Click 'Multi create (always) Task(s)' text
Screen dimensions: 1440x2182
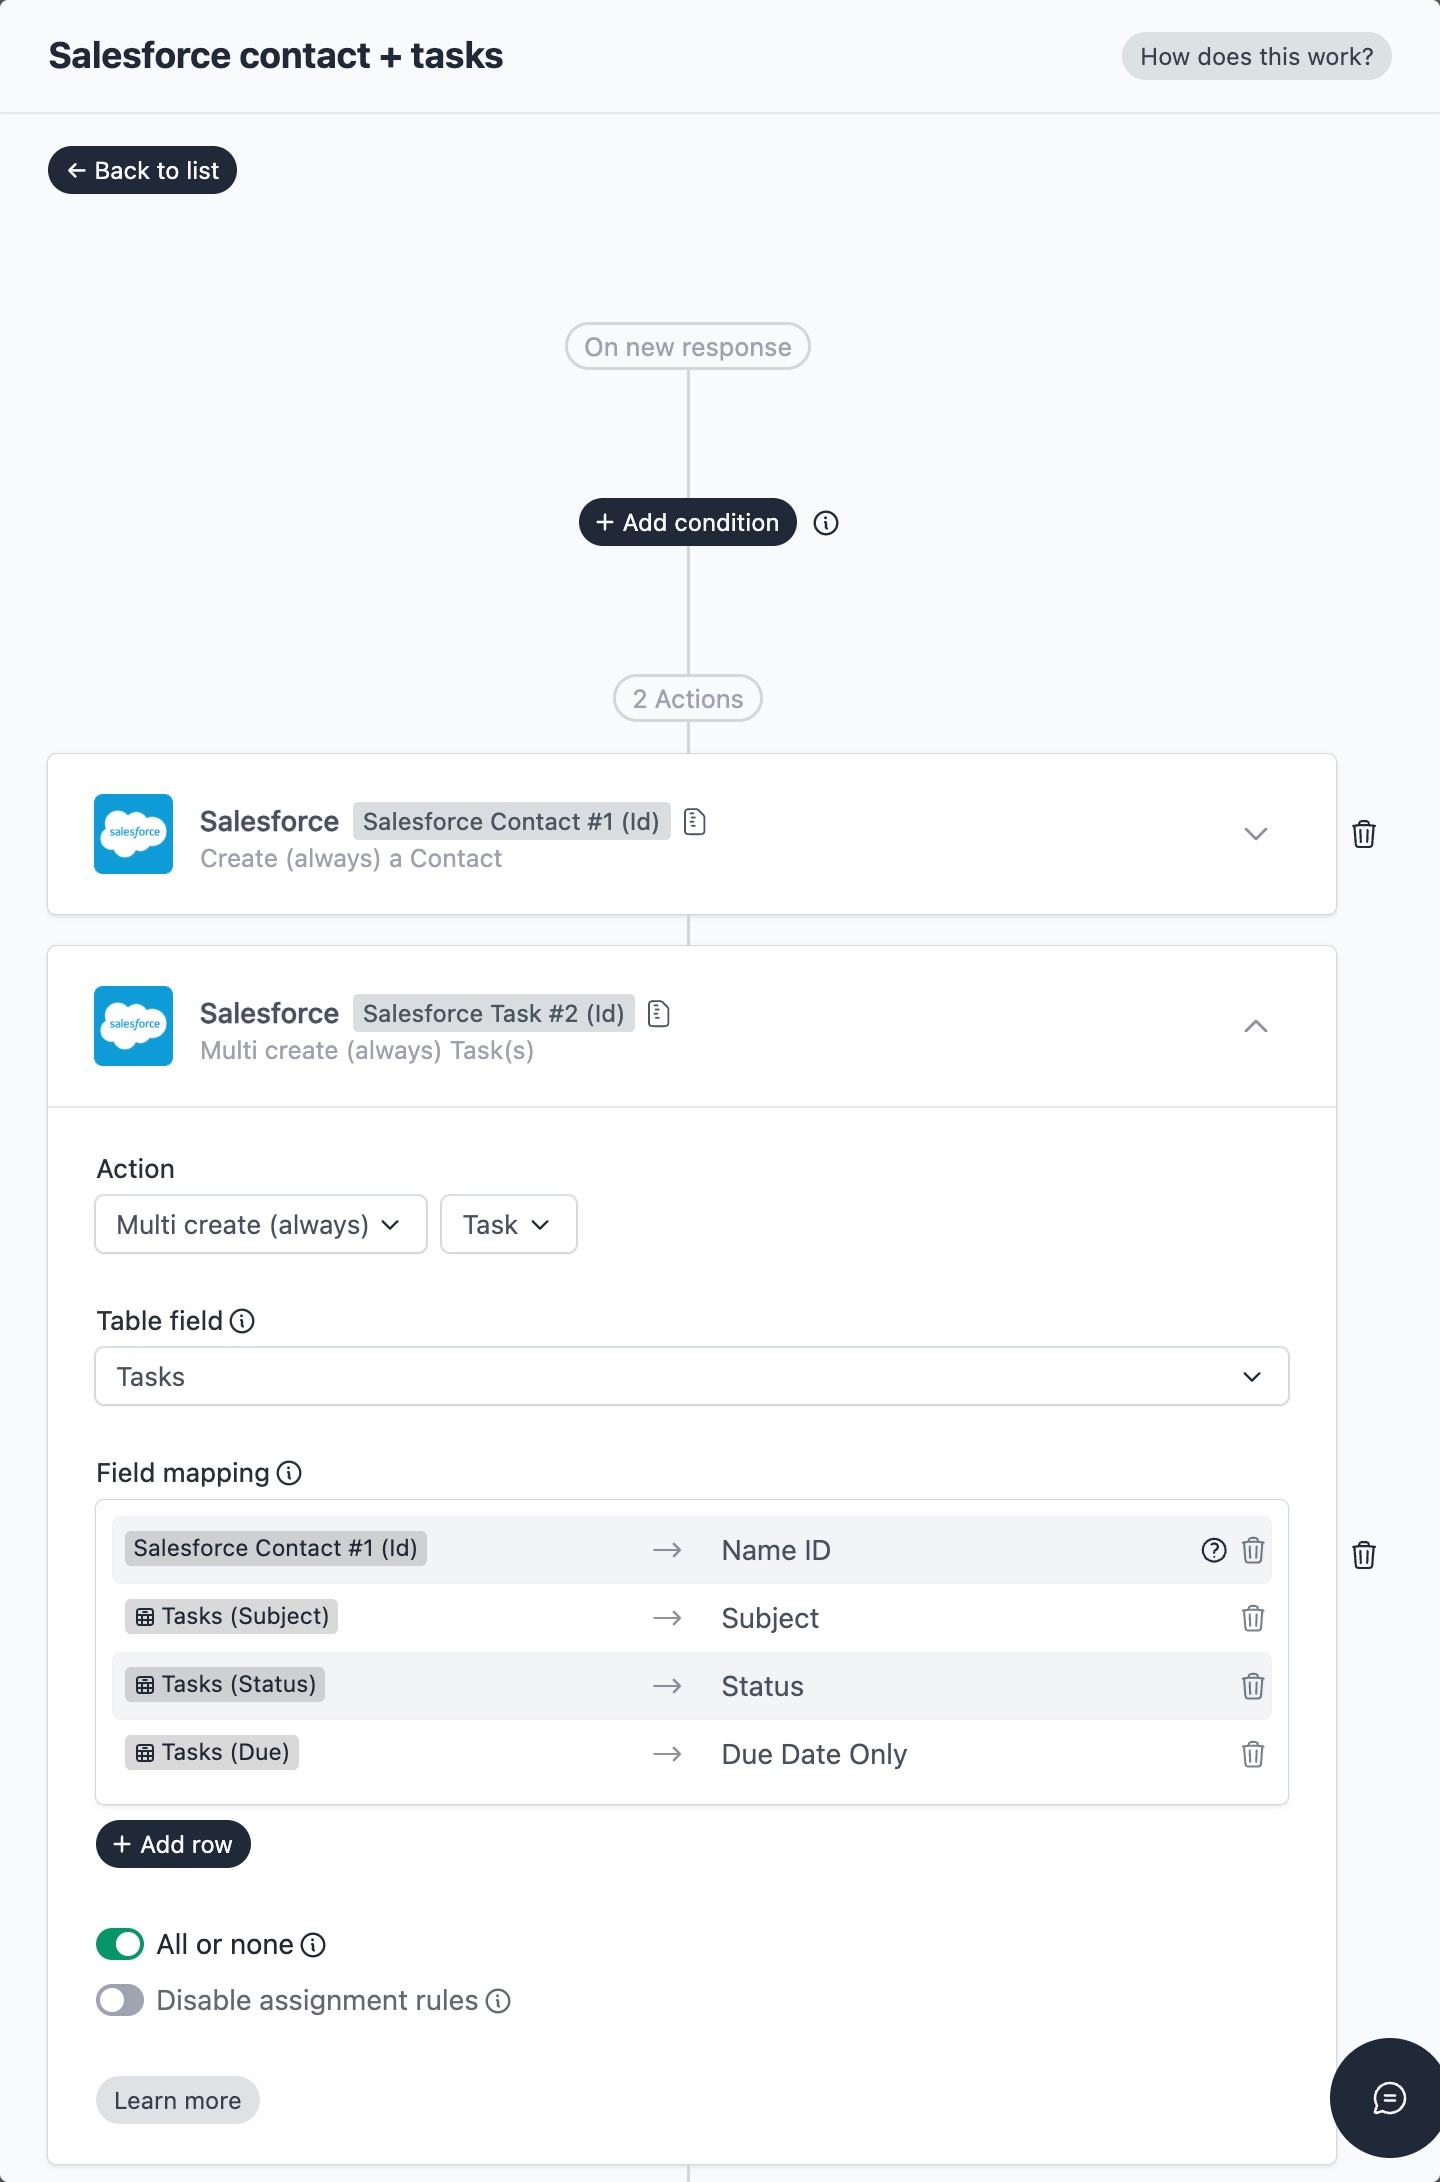point(367,1050)
